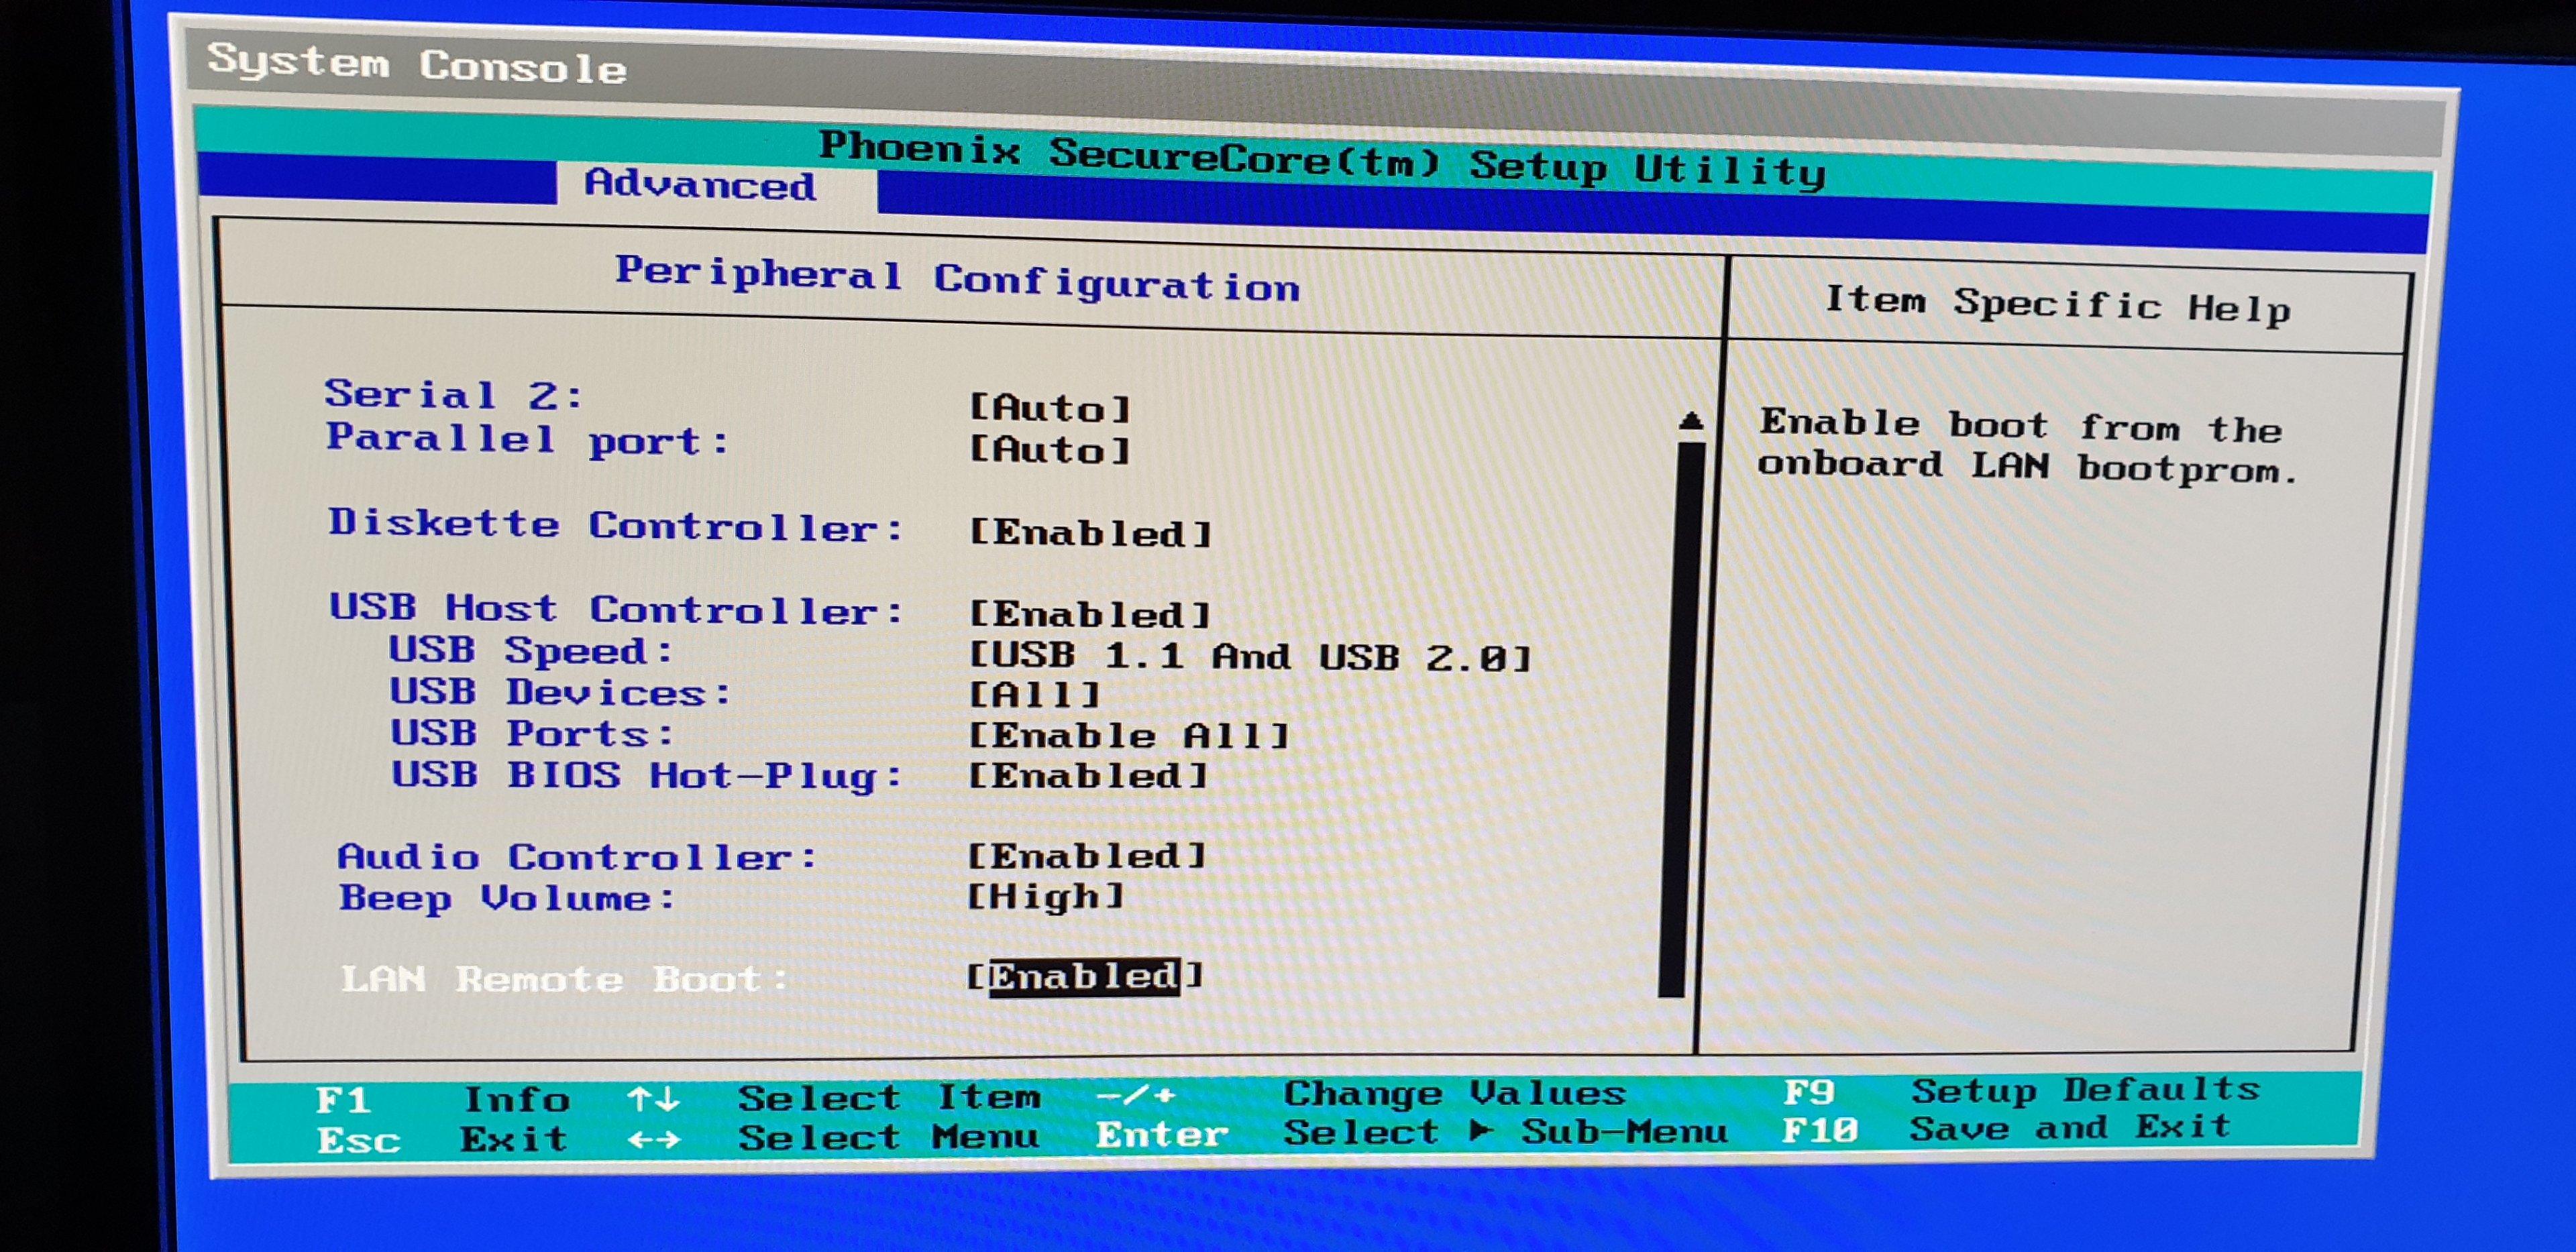Toggle USB BIOS Hot-Plug Enabled value
Image resolution: width=2576 pixels, height=1252 pixels.
click(x=1088, y=776)
